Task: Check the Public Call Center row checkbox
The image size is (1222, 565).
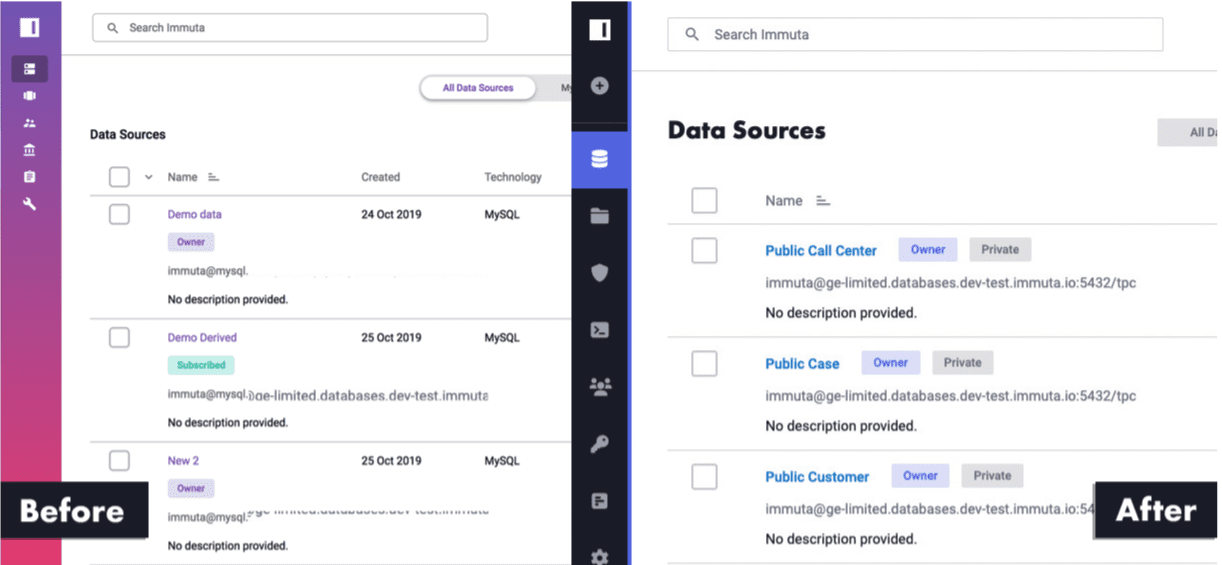Action: 705,250
